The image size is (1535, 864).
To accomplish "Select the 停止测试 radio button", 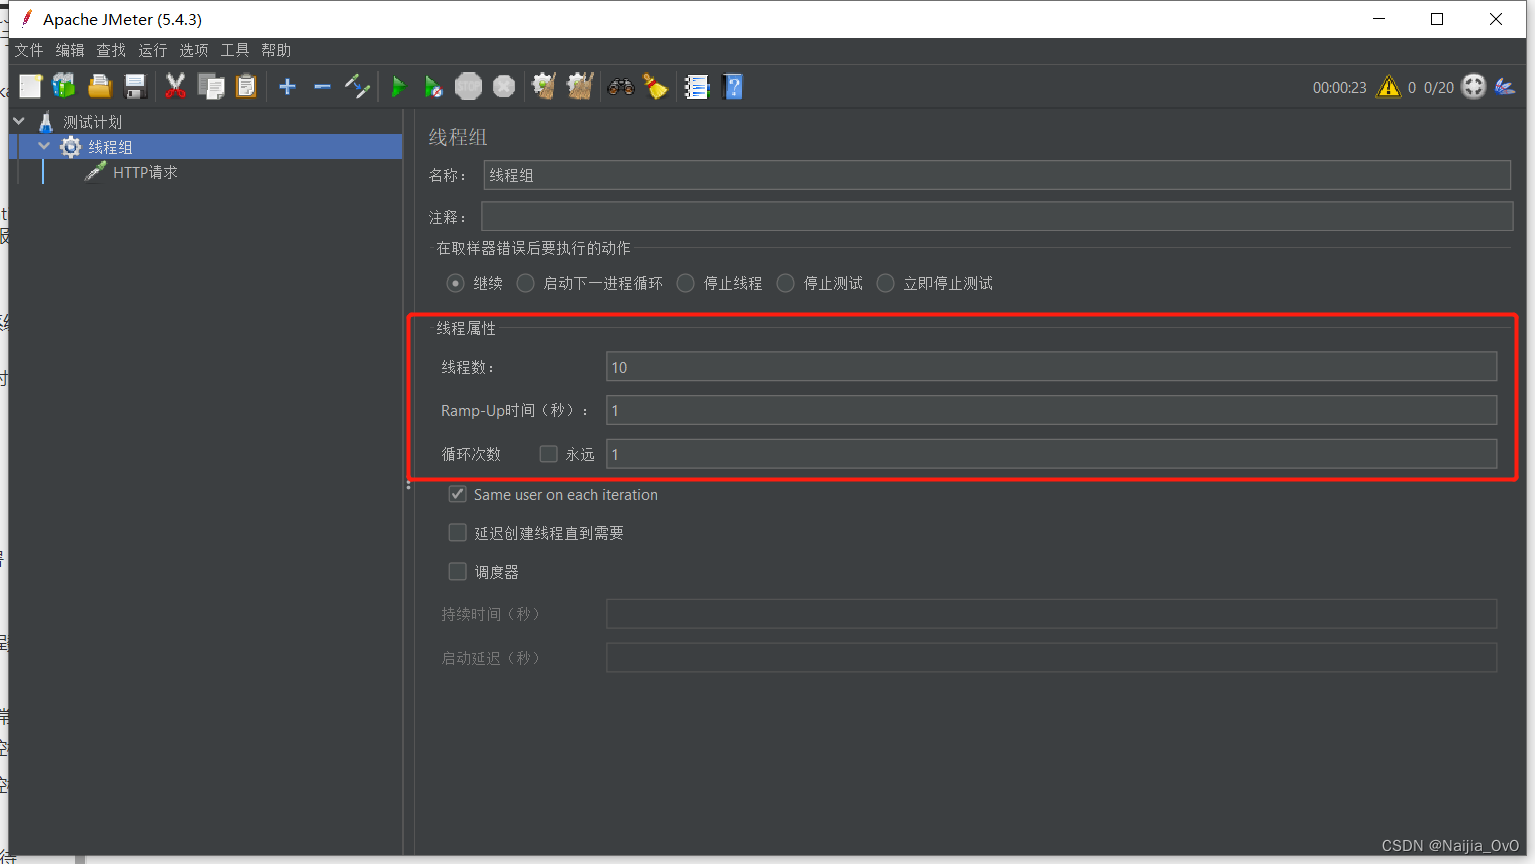I will (x=785, y=283).
